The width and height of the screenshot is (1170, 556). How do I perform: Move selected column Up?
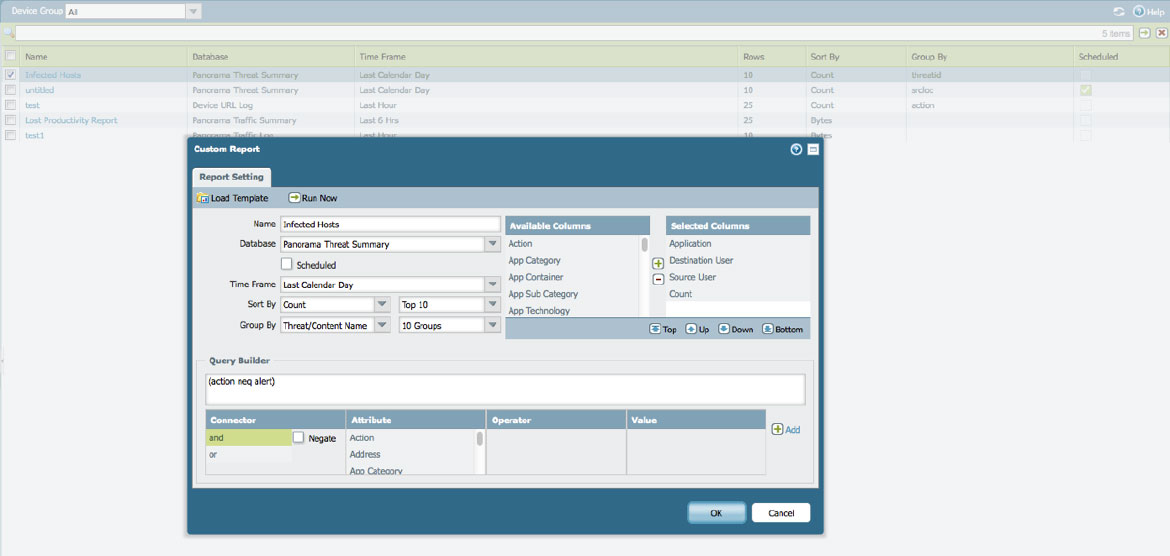pyautogui.click(x=691, y=329)
